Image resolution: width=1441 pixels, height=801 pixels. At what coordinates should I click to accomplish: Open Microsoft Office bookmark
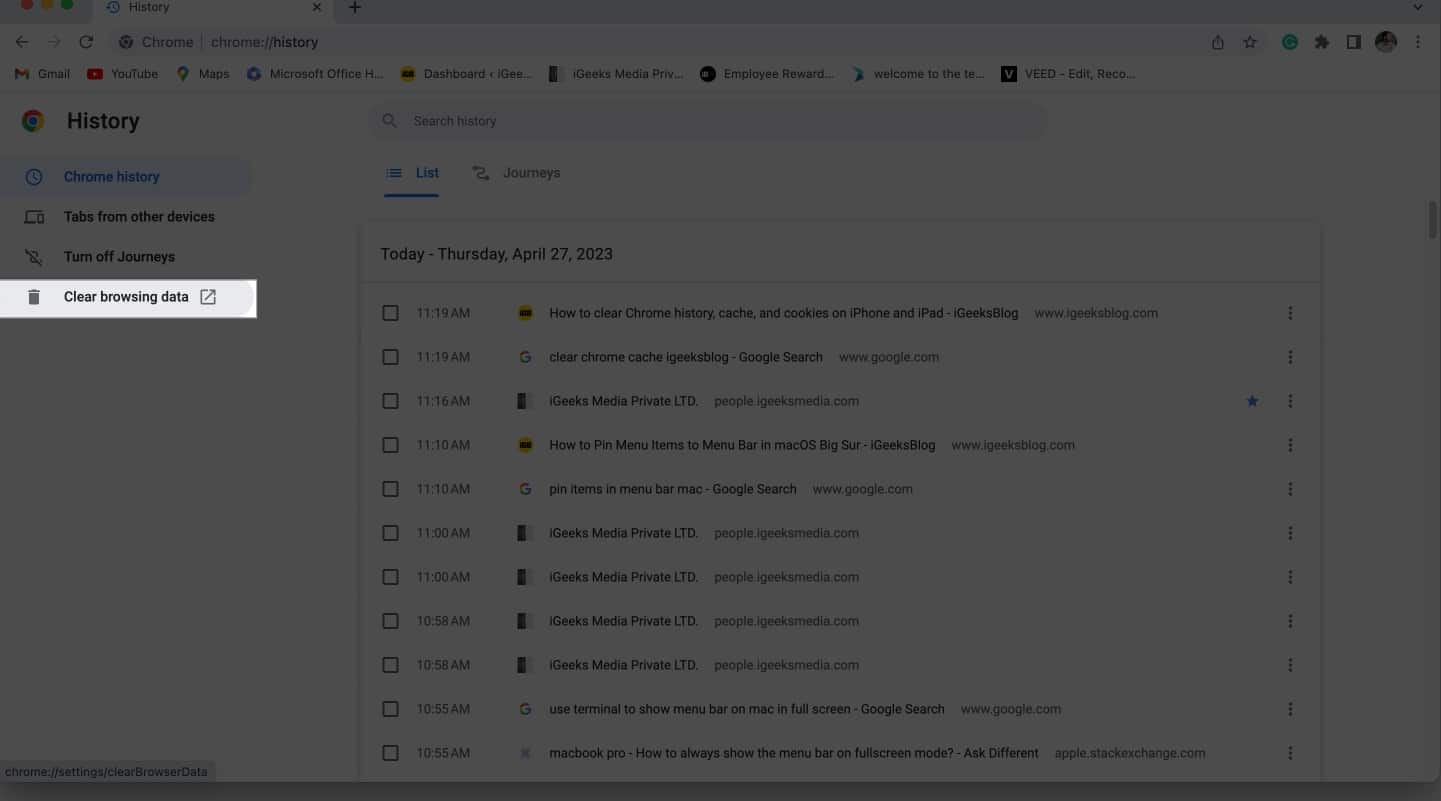pyautogui.click(x=315, y=74)
